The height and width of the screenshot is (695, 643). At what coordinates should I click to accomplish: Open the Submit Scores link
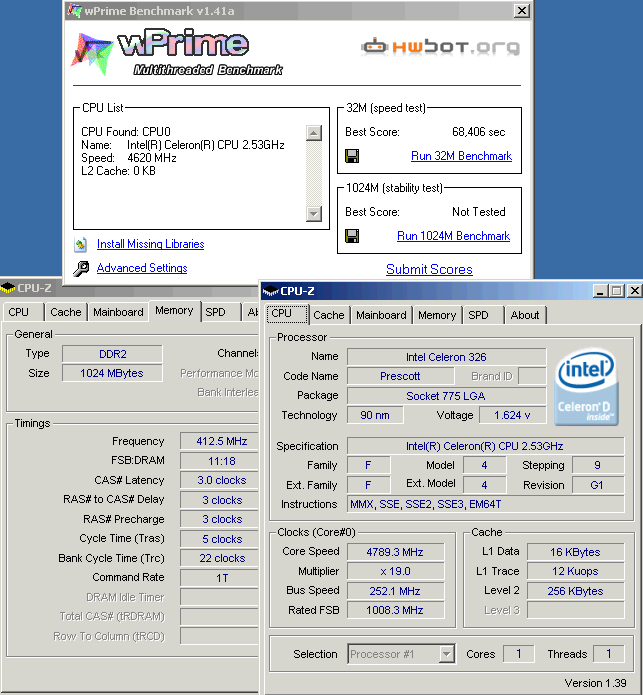click(429, 269)
